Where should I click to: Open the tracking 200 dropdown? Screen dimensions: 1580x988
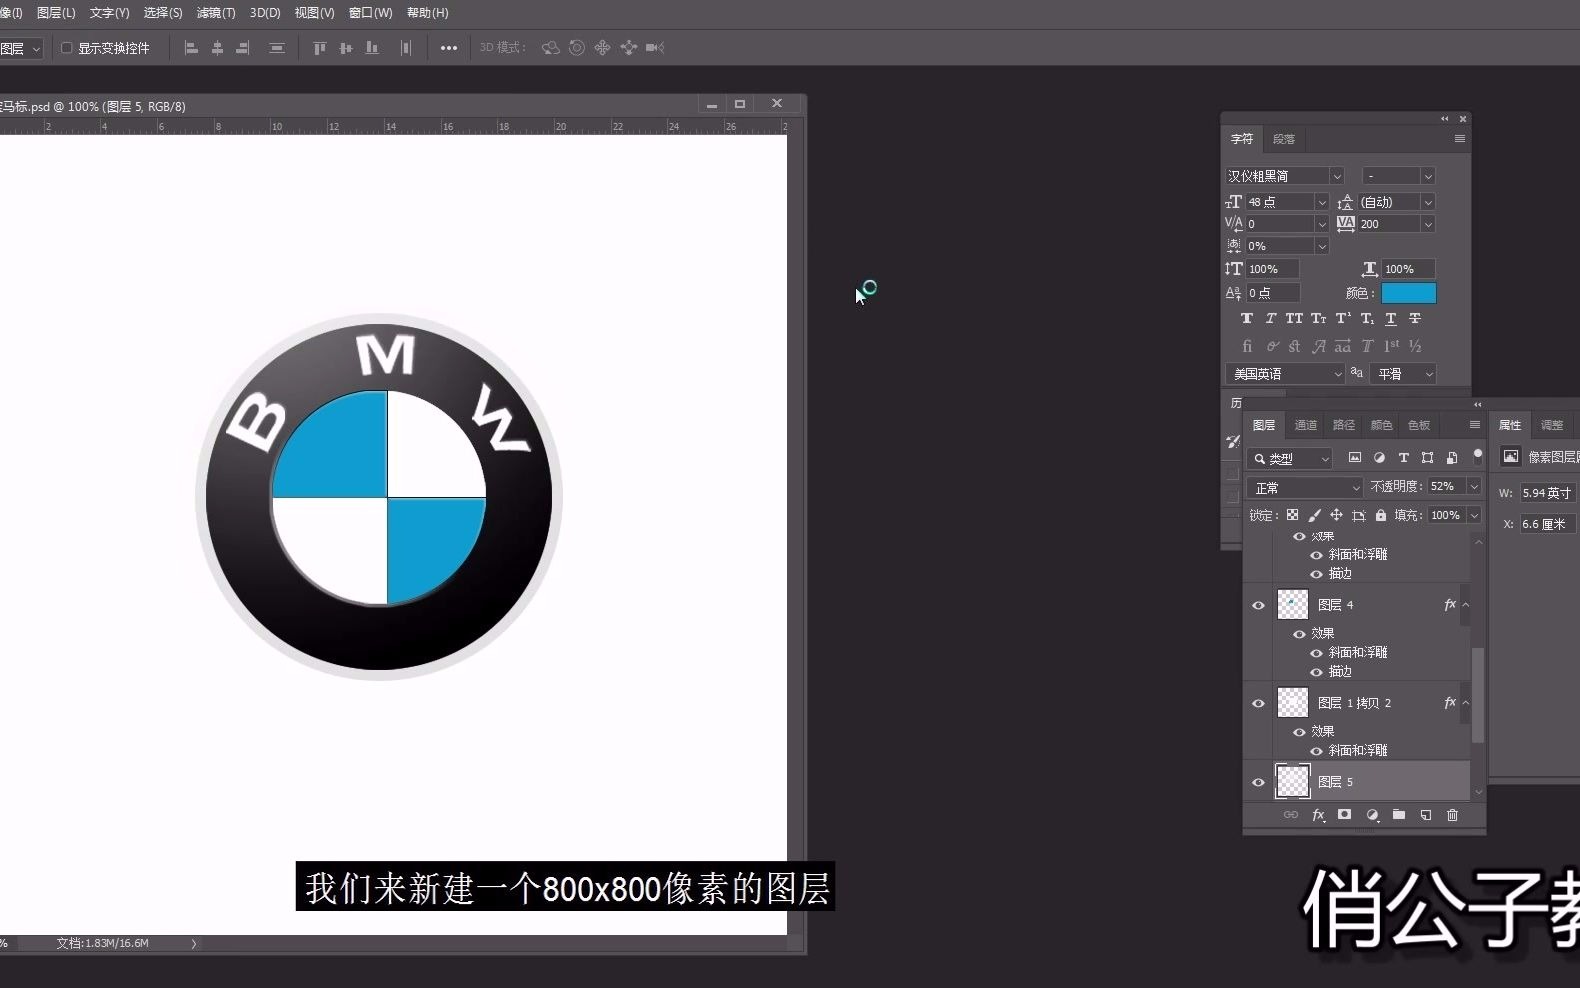pyautogui.click(x=1428, y=224)
